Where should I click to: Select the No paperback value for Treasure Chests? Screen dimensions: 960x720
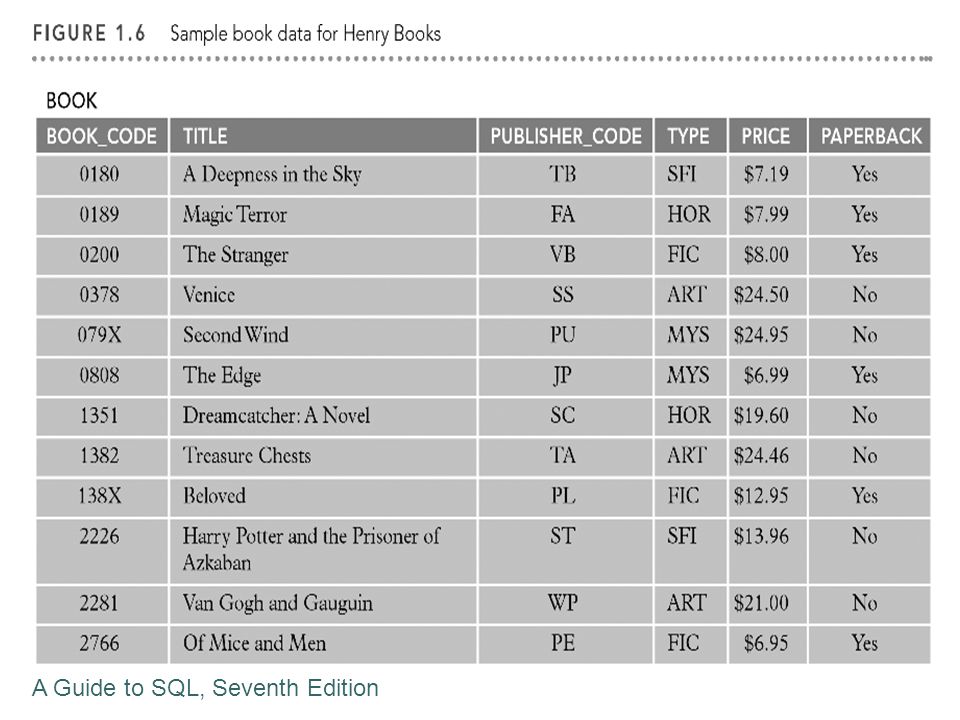point(864,456)
